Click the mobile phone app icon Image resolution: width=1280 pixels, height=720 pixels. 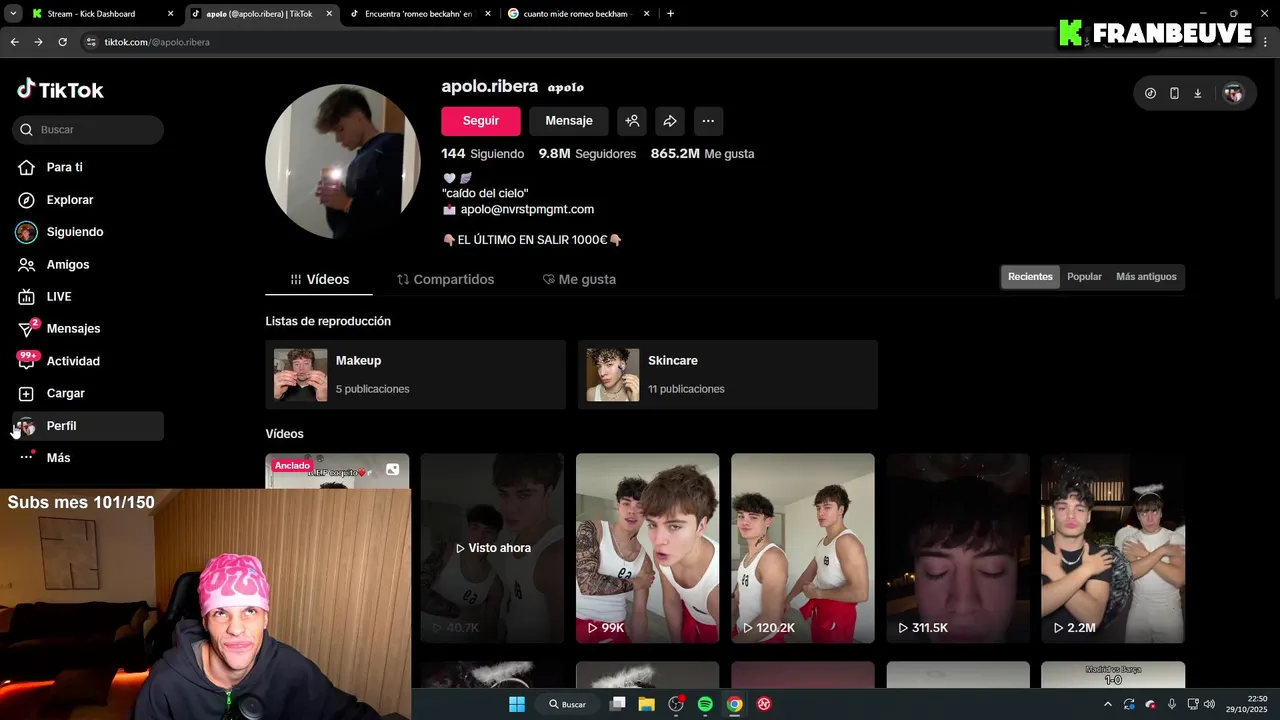(x=1174, y=93)
